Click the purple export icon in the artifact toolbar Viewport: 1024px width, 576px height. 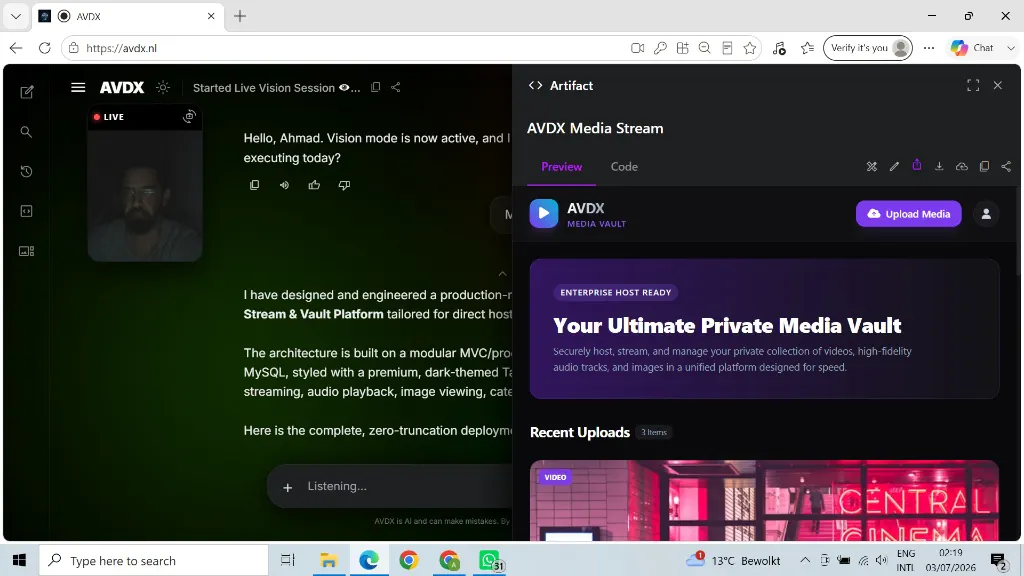pos(917,165)
